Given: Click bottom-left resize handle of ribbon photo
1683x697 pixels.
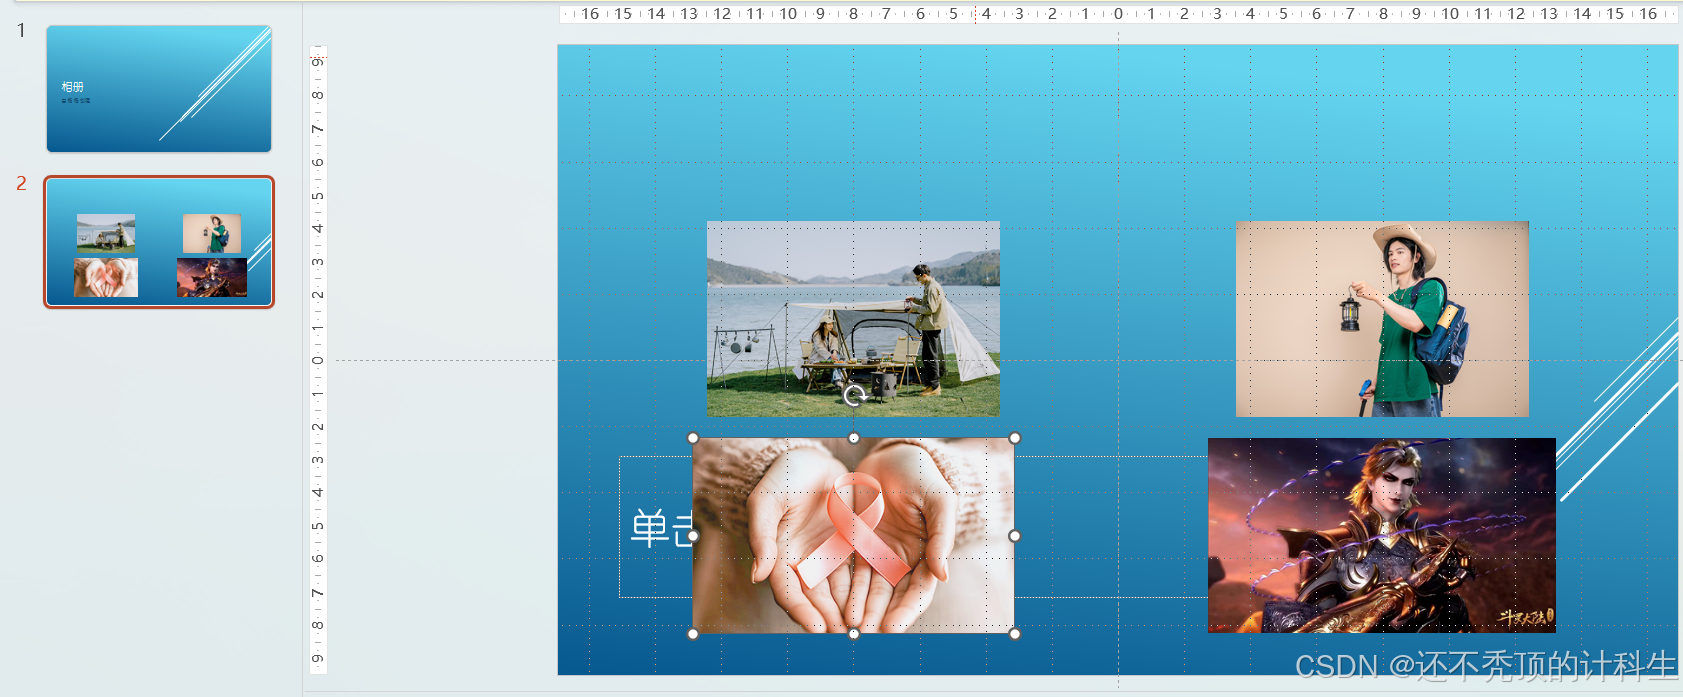Looking at the screenshot, I should [x=693, y=634].
